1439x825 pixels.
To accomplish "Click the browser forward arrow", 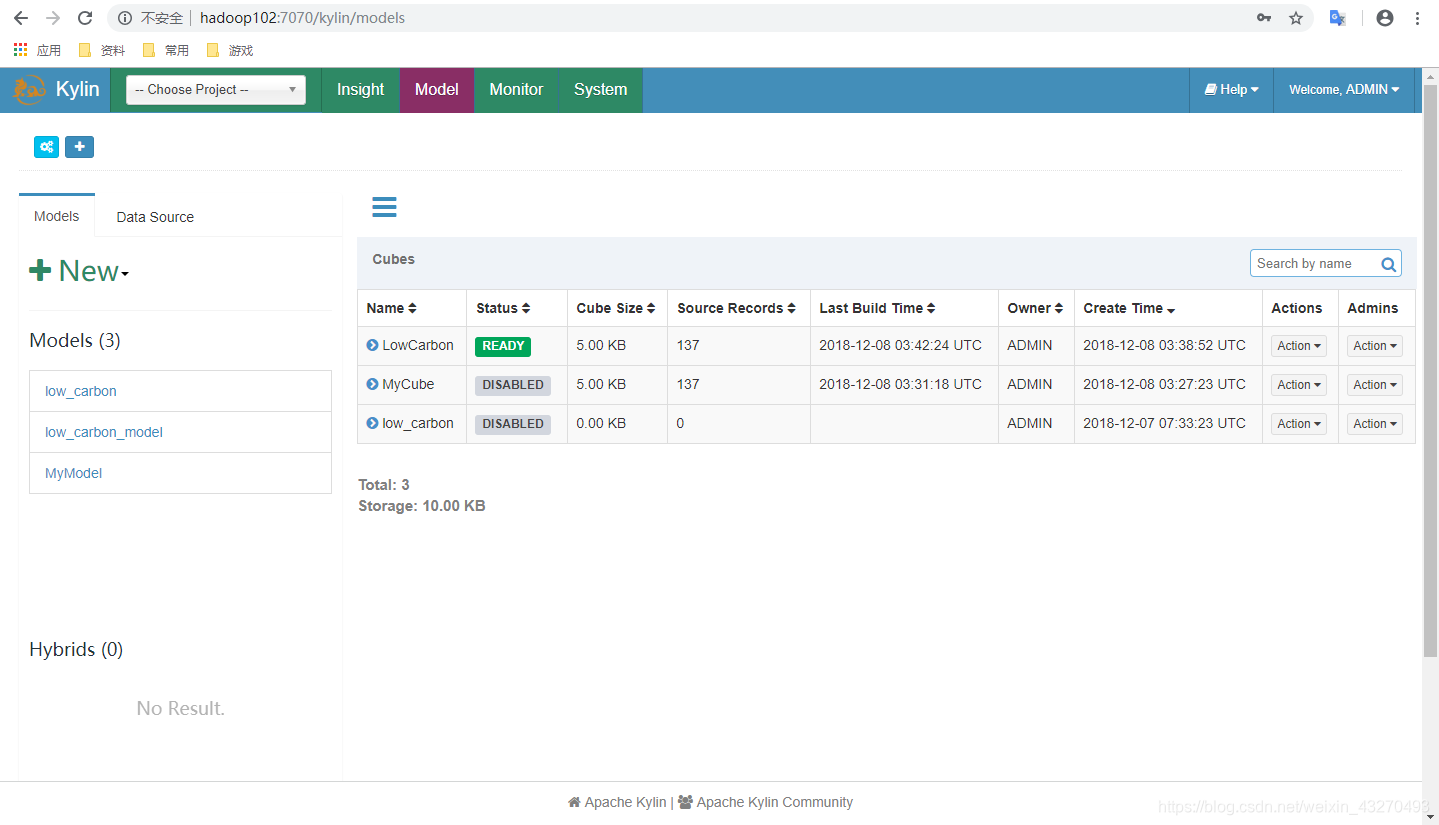I will [53, 18].
